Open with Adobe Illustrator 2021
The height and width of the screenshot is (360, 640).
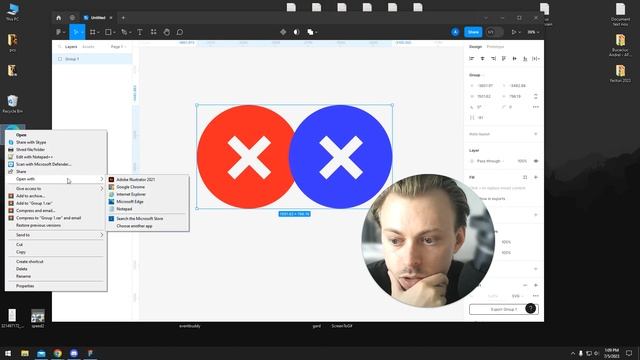(x=147, y=180)
